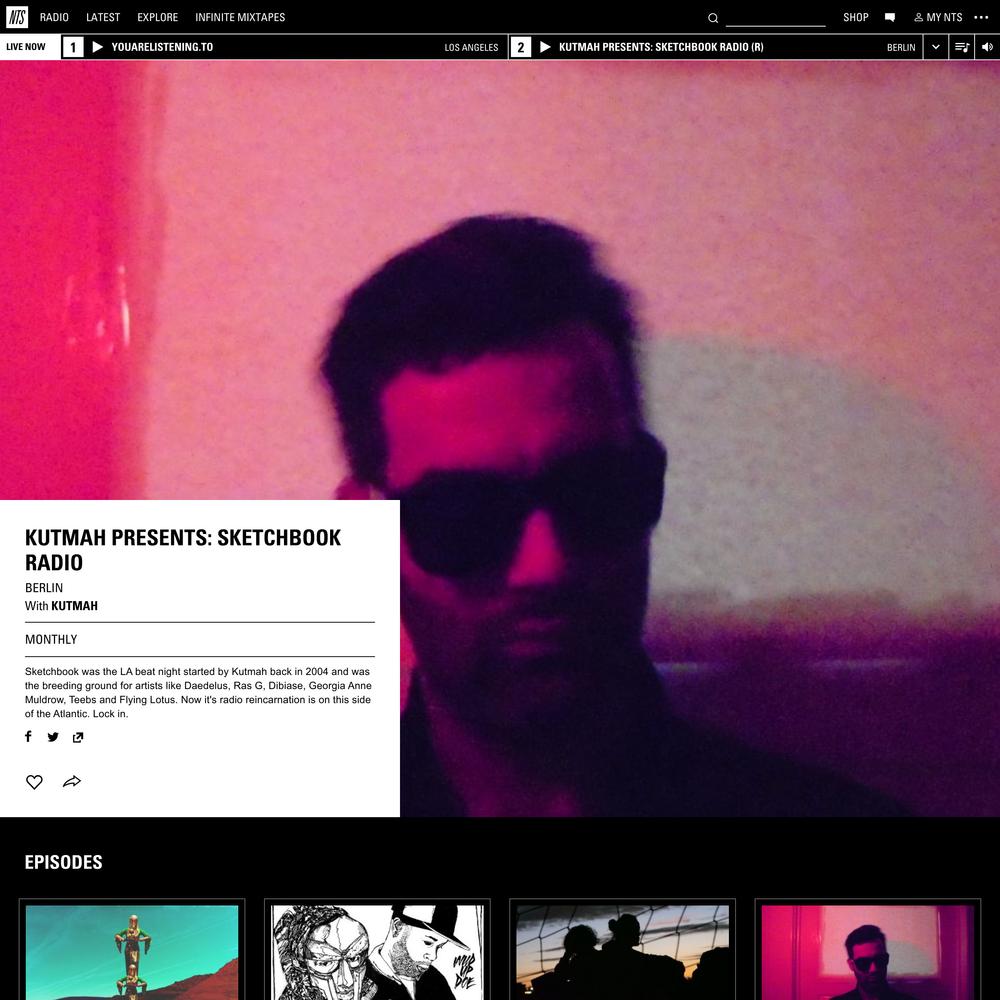Open the playlist queue icon

pos(962,47)
